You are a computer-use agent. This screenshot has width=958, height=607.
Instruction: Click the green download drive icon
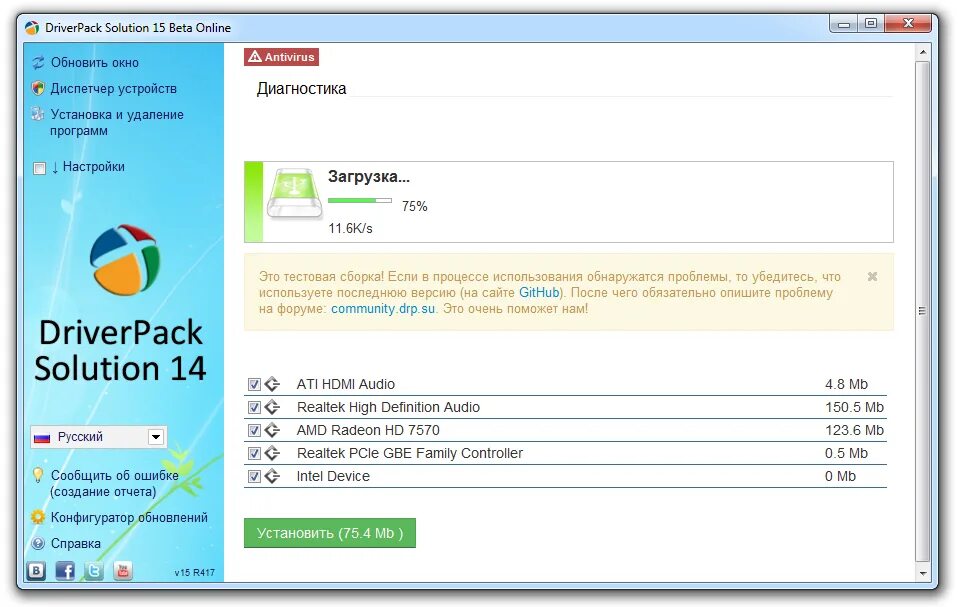tap(294, 194)
